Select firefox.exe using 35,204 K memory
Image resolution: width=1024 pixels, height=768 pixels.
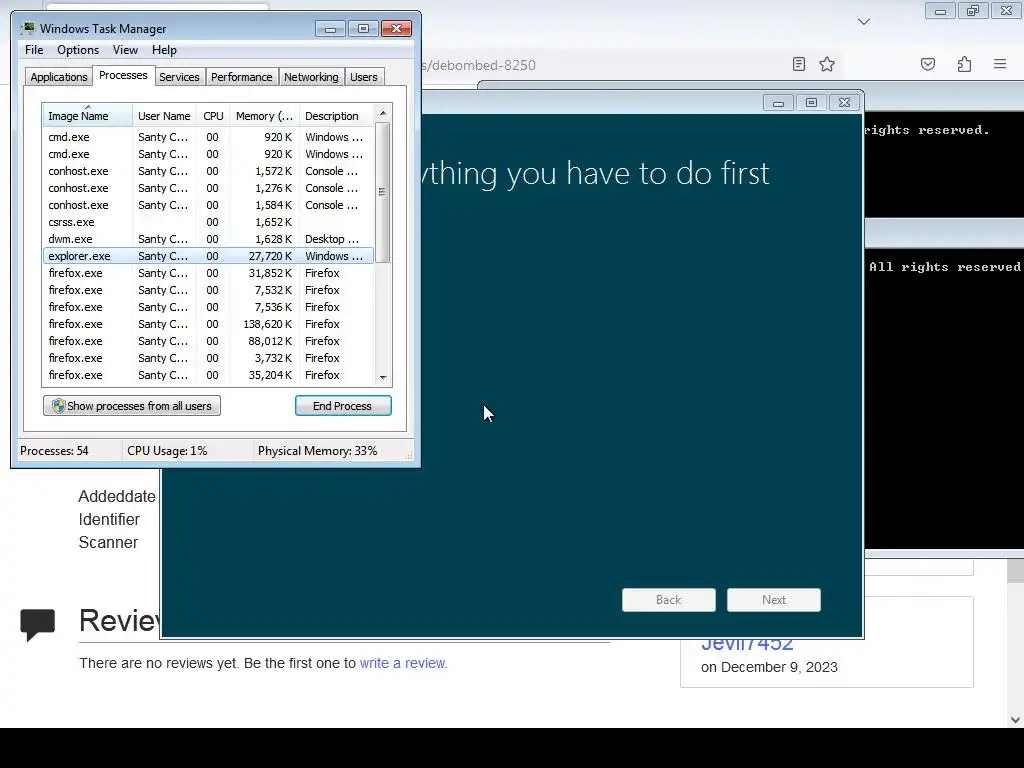(x=208, y=375)
